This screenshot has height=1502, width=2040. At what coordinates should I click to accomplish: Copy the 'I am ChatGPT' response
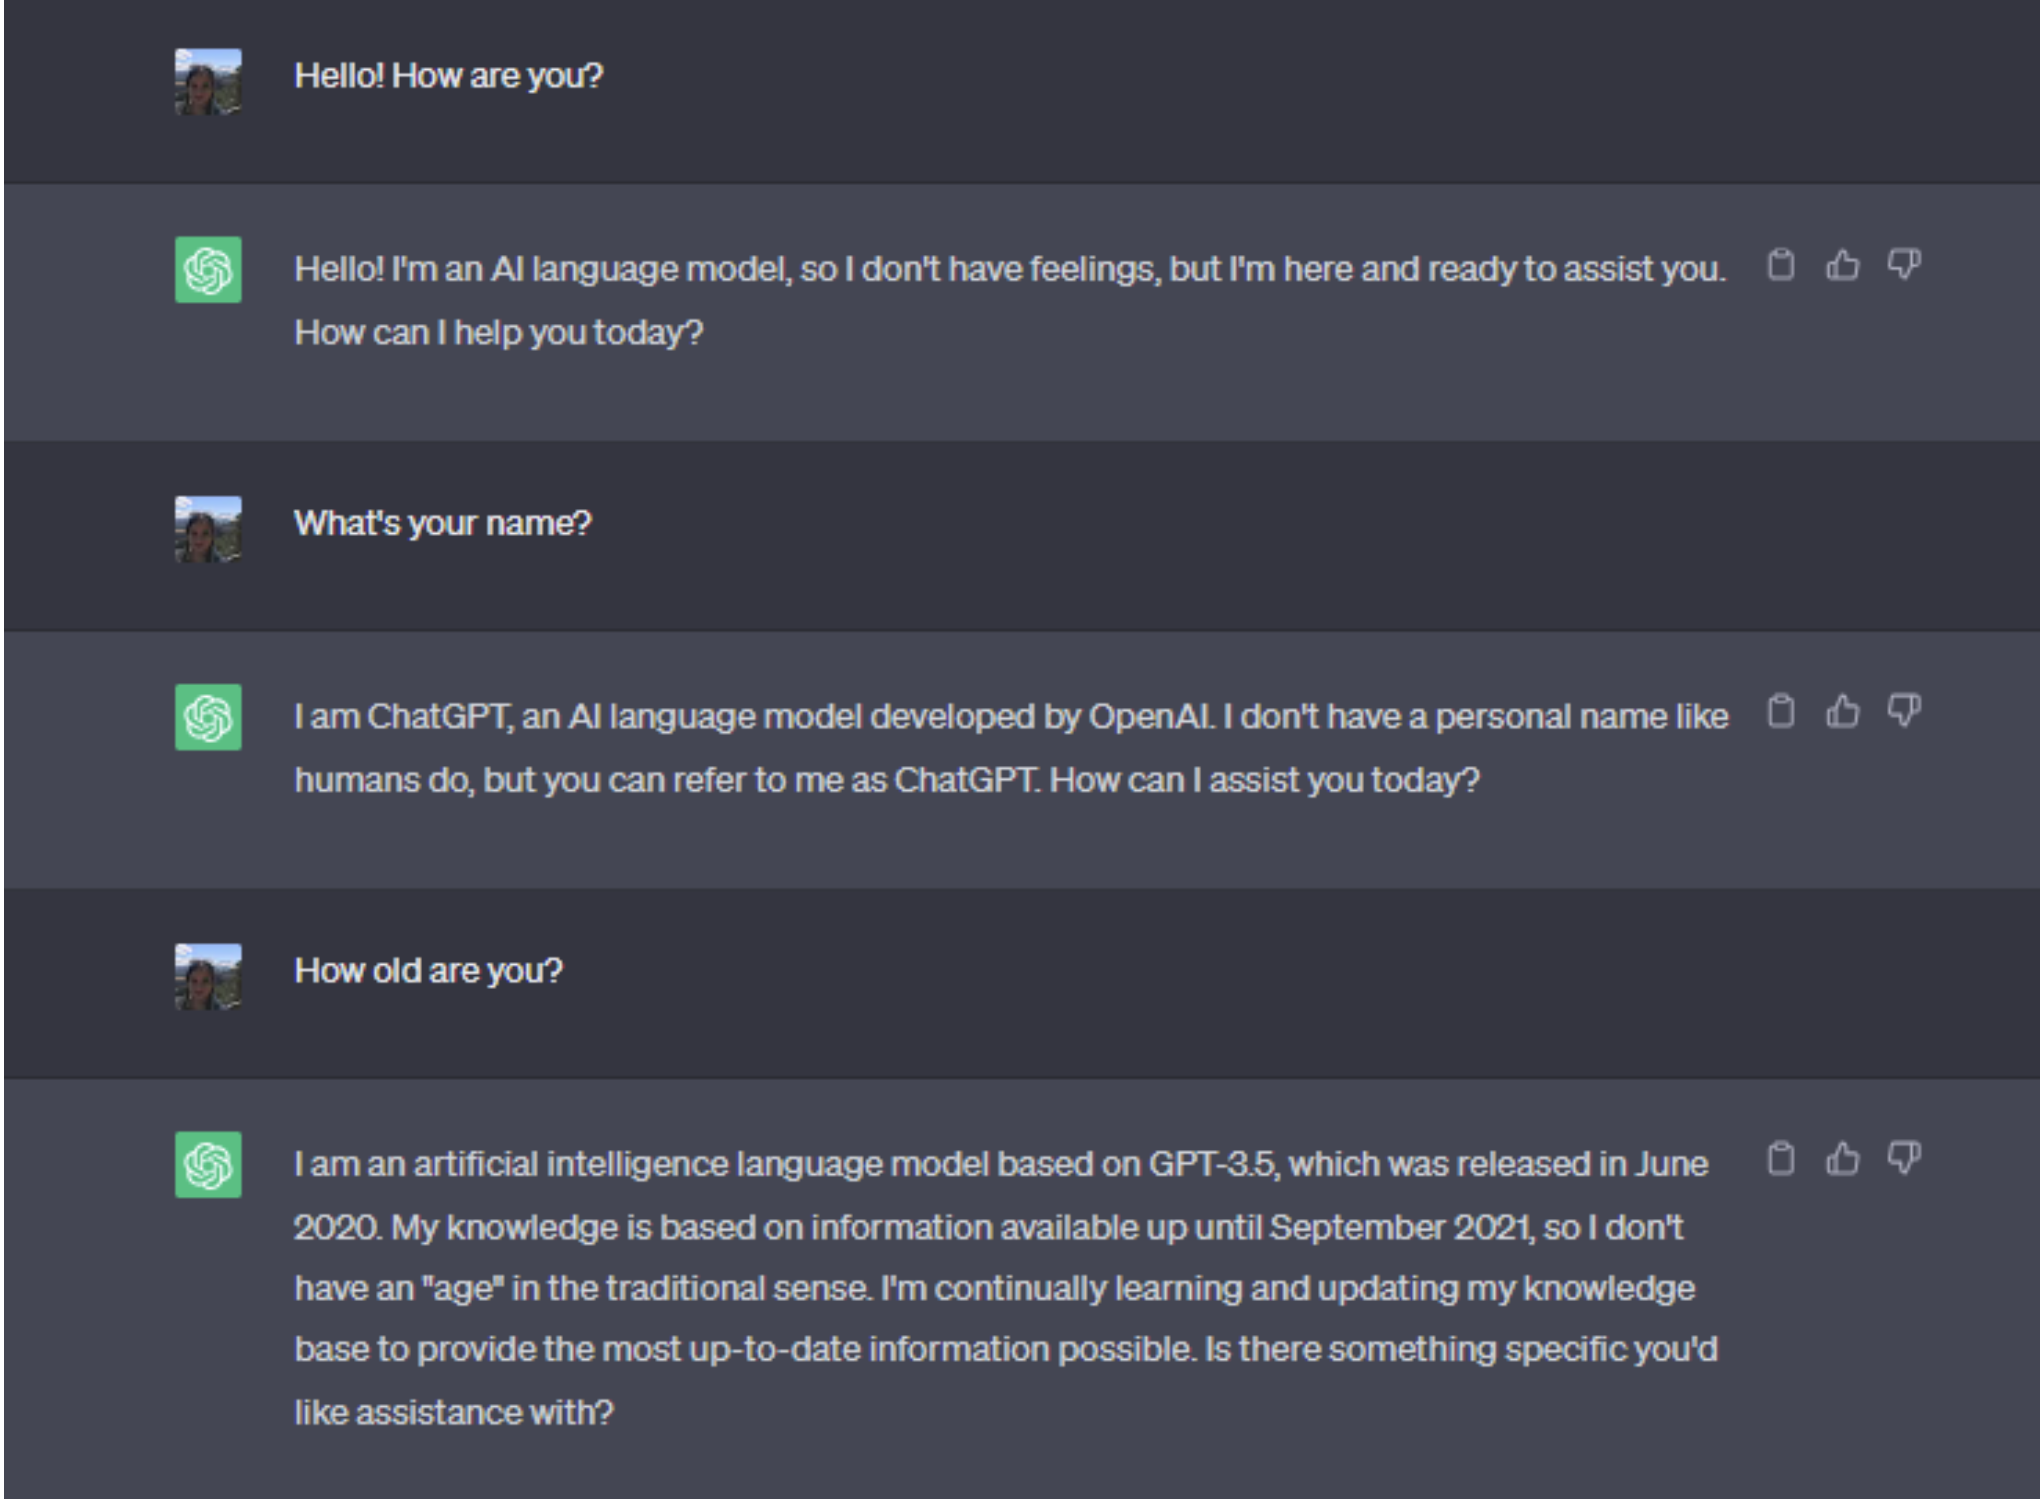pos(1781,711)
